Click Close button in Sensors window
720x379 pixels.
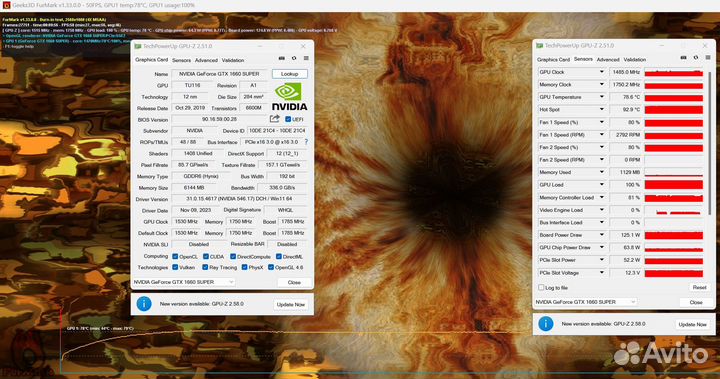tap(696, 302)
